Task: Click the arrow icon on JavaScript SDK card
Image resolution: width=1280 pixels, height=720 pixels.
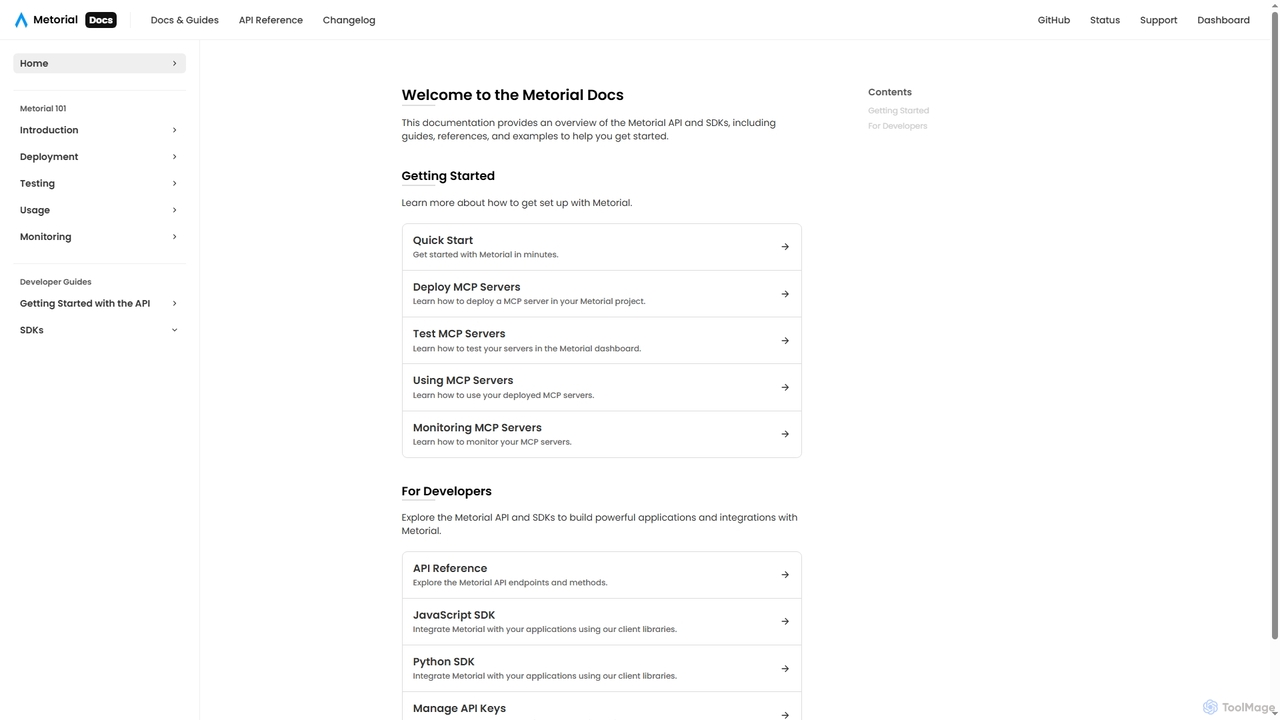Action: (785, 622)
